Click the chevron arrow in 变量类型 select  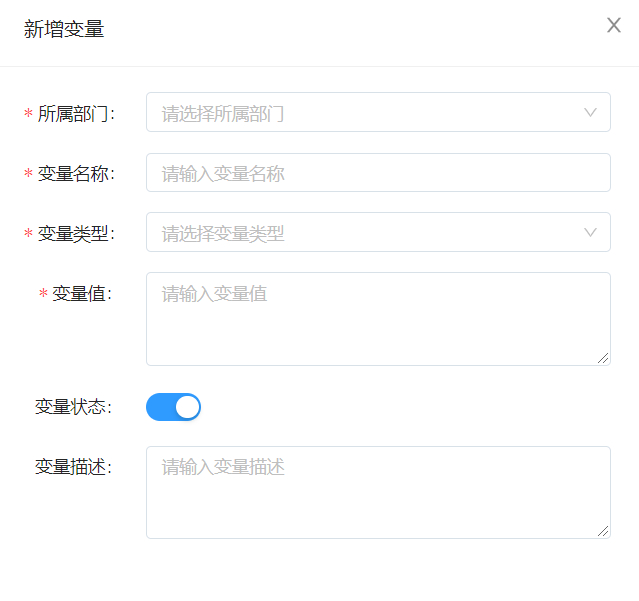591,233
